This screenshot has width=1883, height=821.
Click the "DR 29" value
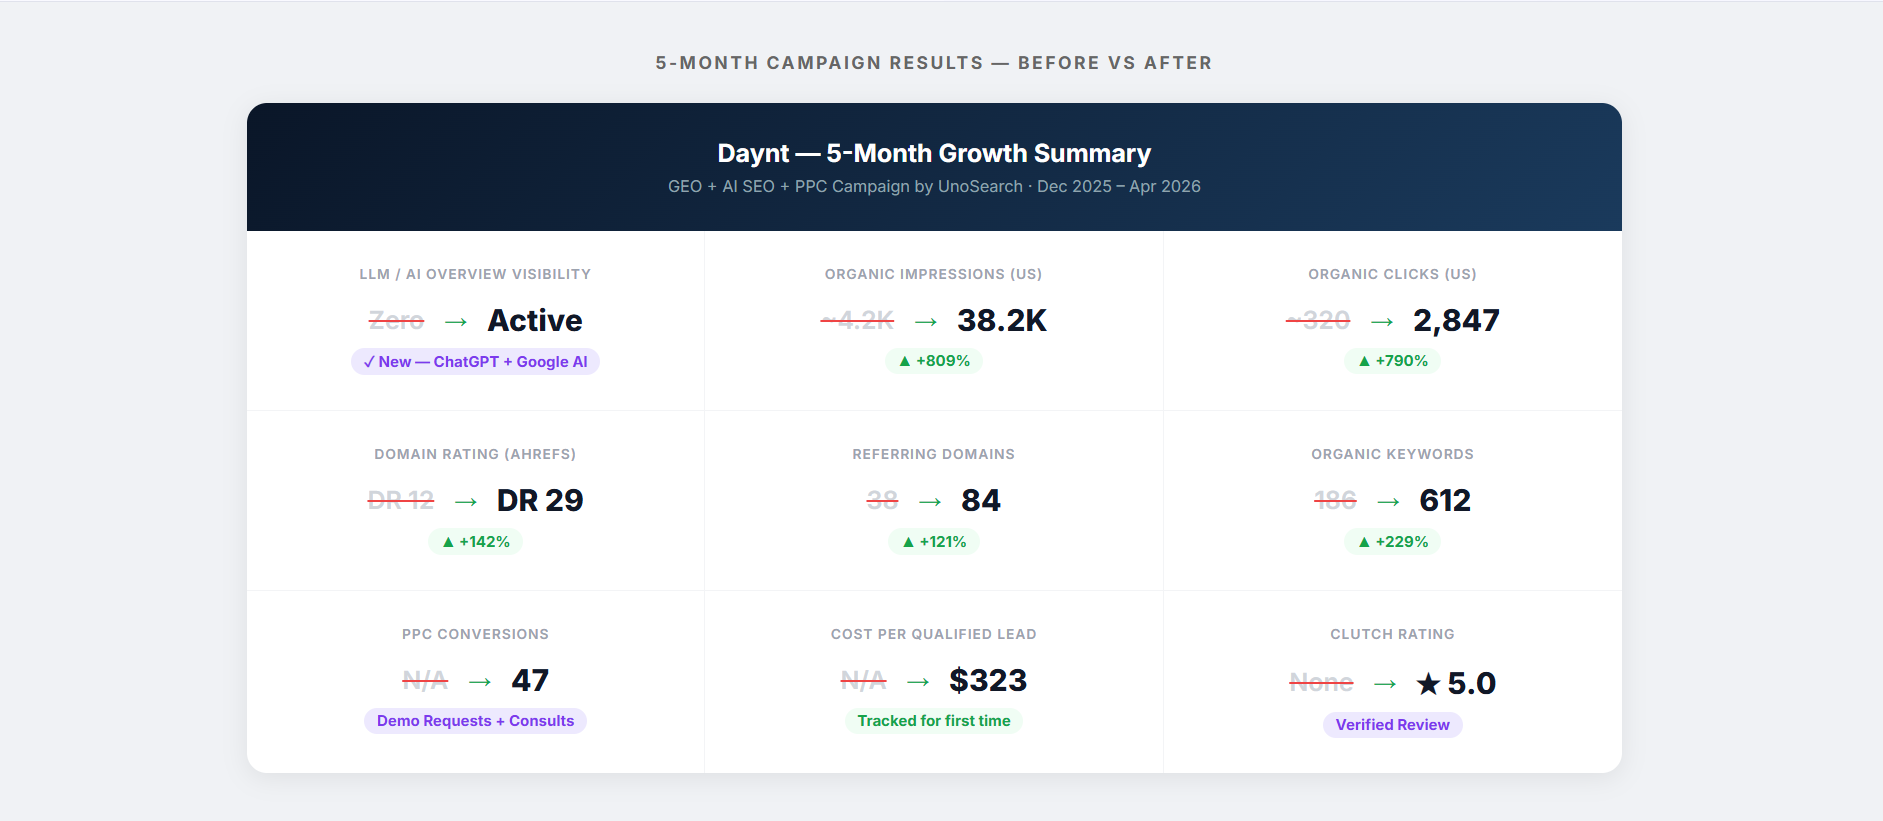[x=540, y=500]
